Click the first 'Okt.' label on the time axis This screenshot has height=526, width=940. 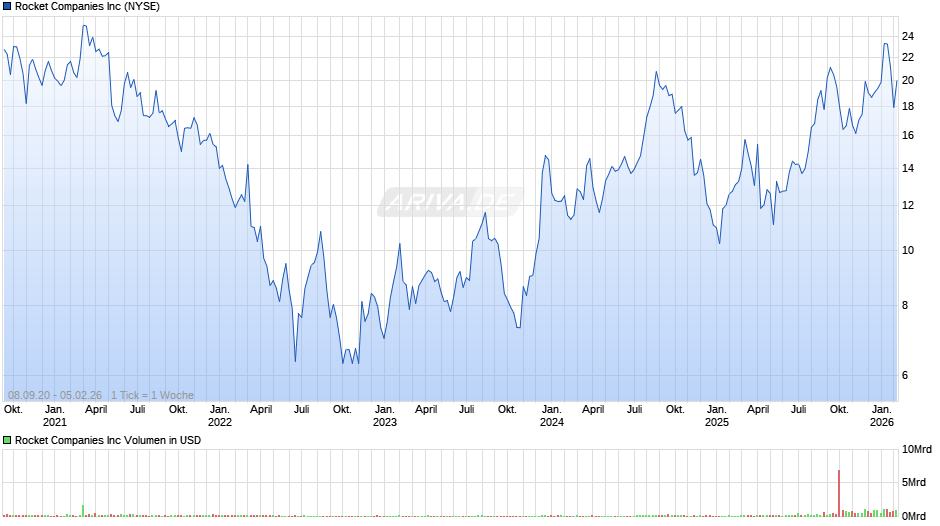coord(13,409)
